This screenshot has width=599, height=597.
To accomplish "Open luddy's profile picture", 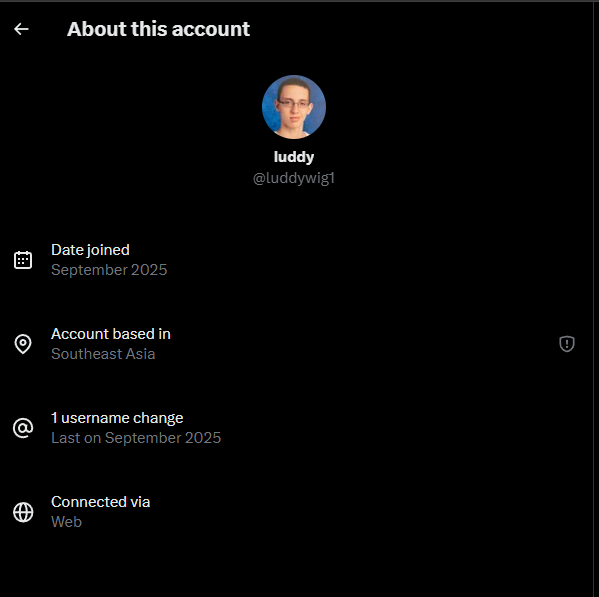I will coord(294,107).
